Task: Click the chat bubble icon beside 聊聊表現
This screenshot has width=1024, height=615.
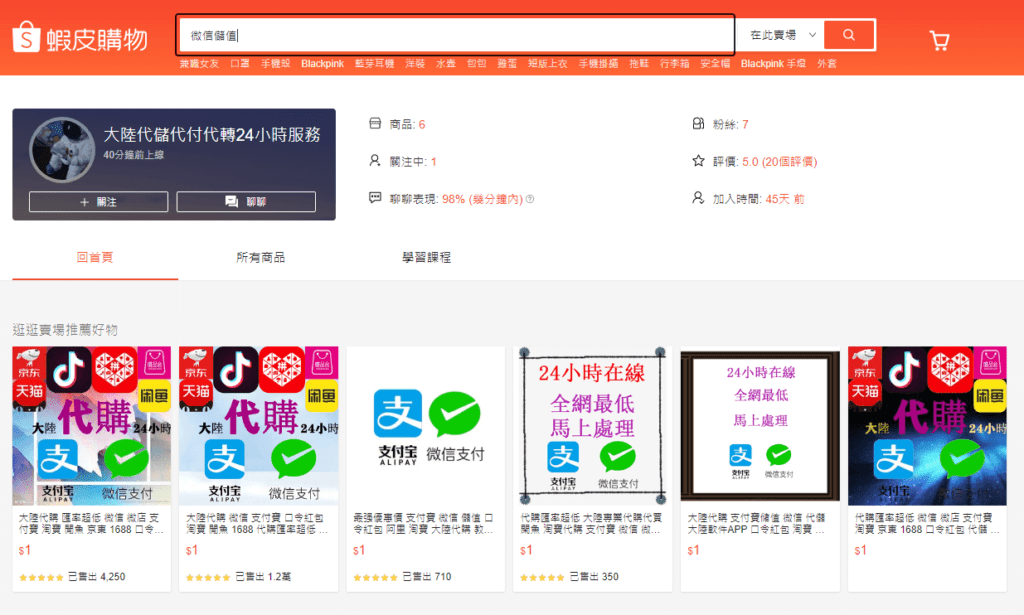Action: tap(375, 198)
